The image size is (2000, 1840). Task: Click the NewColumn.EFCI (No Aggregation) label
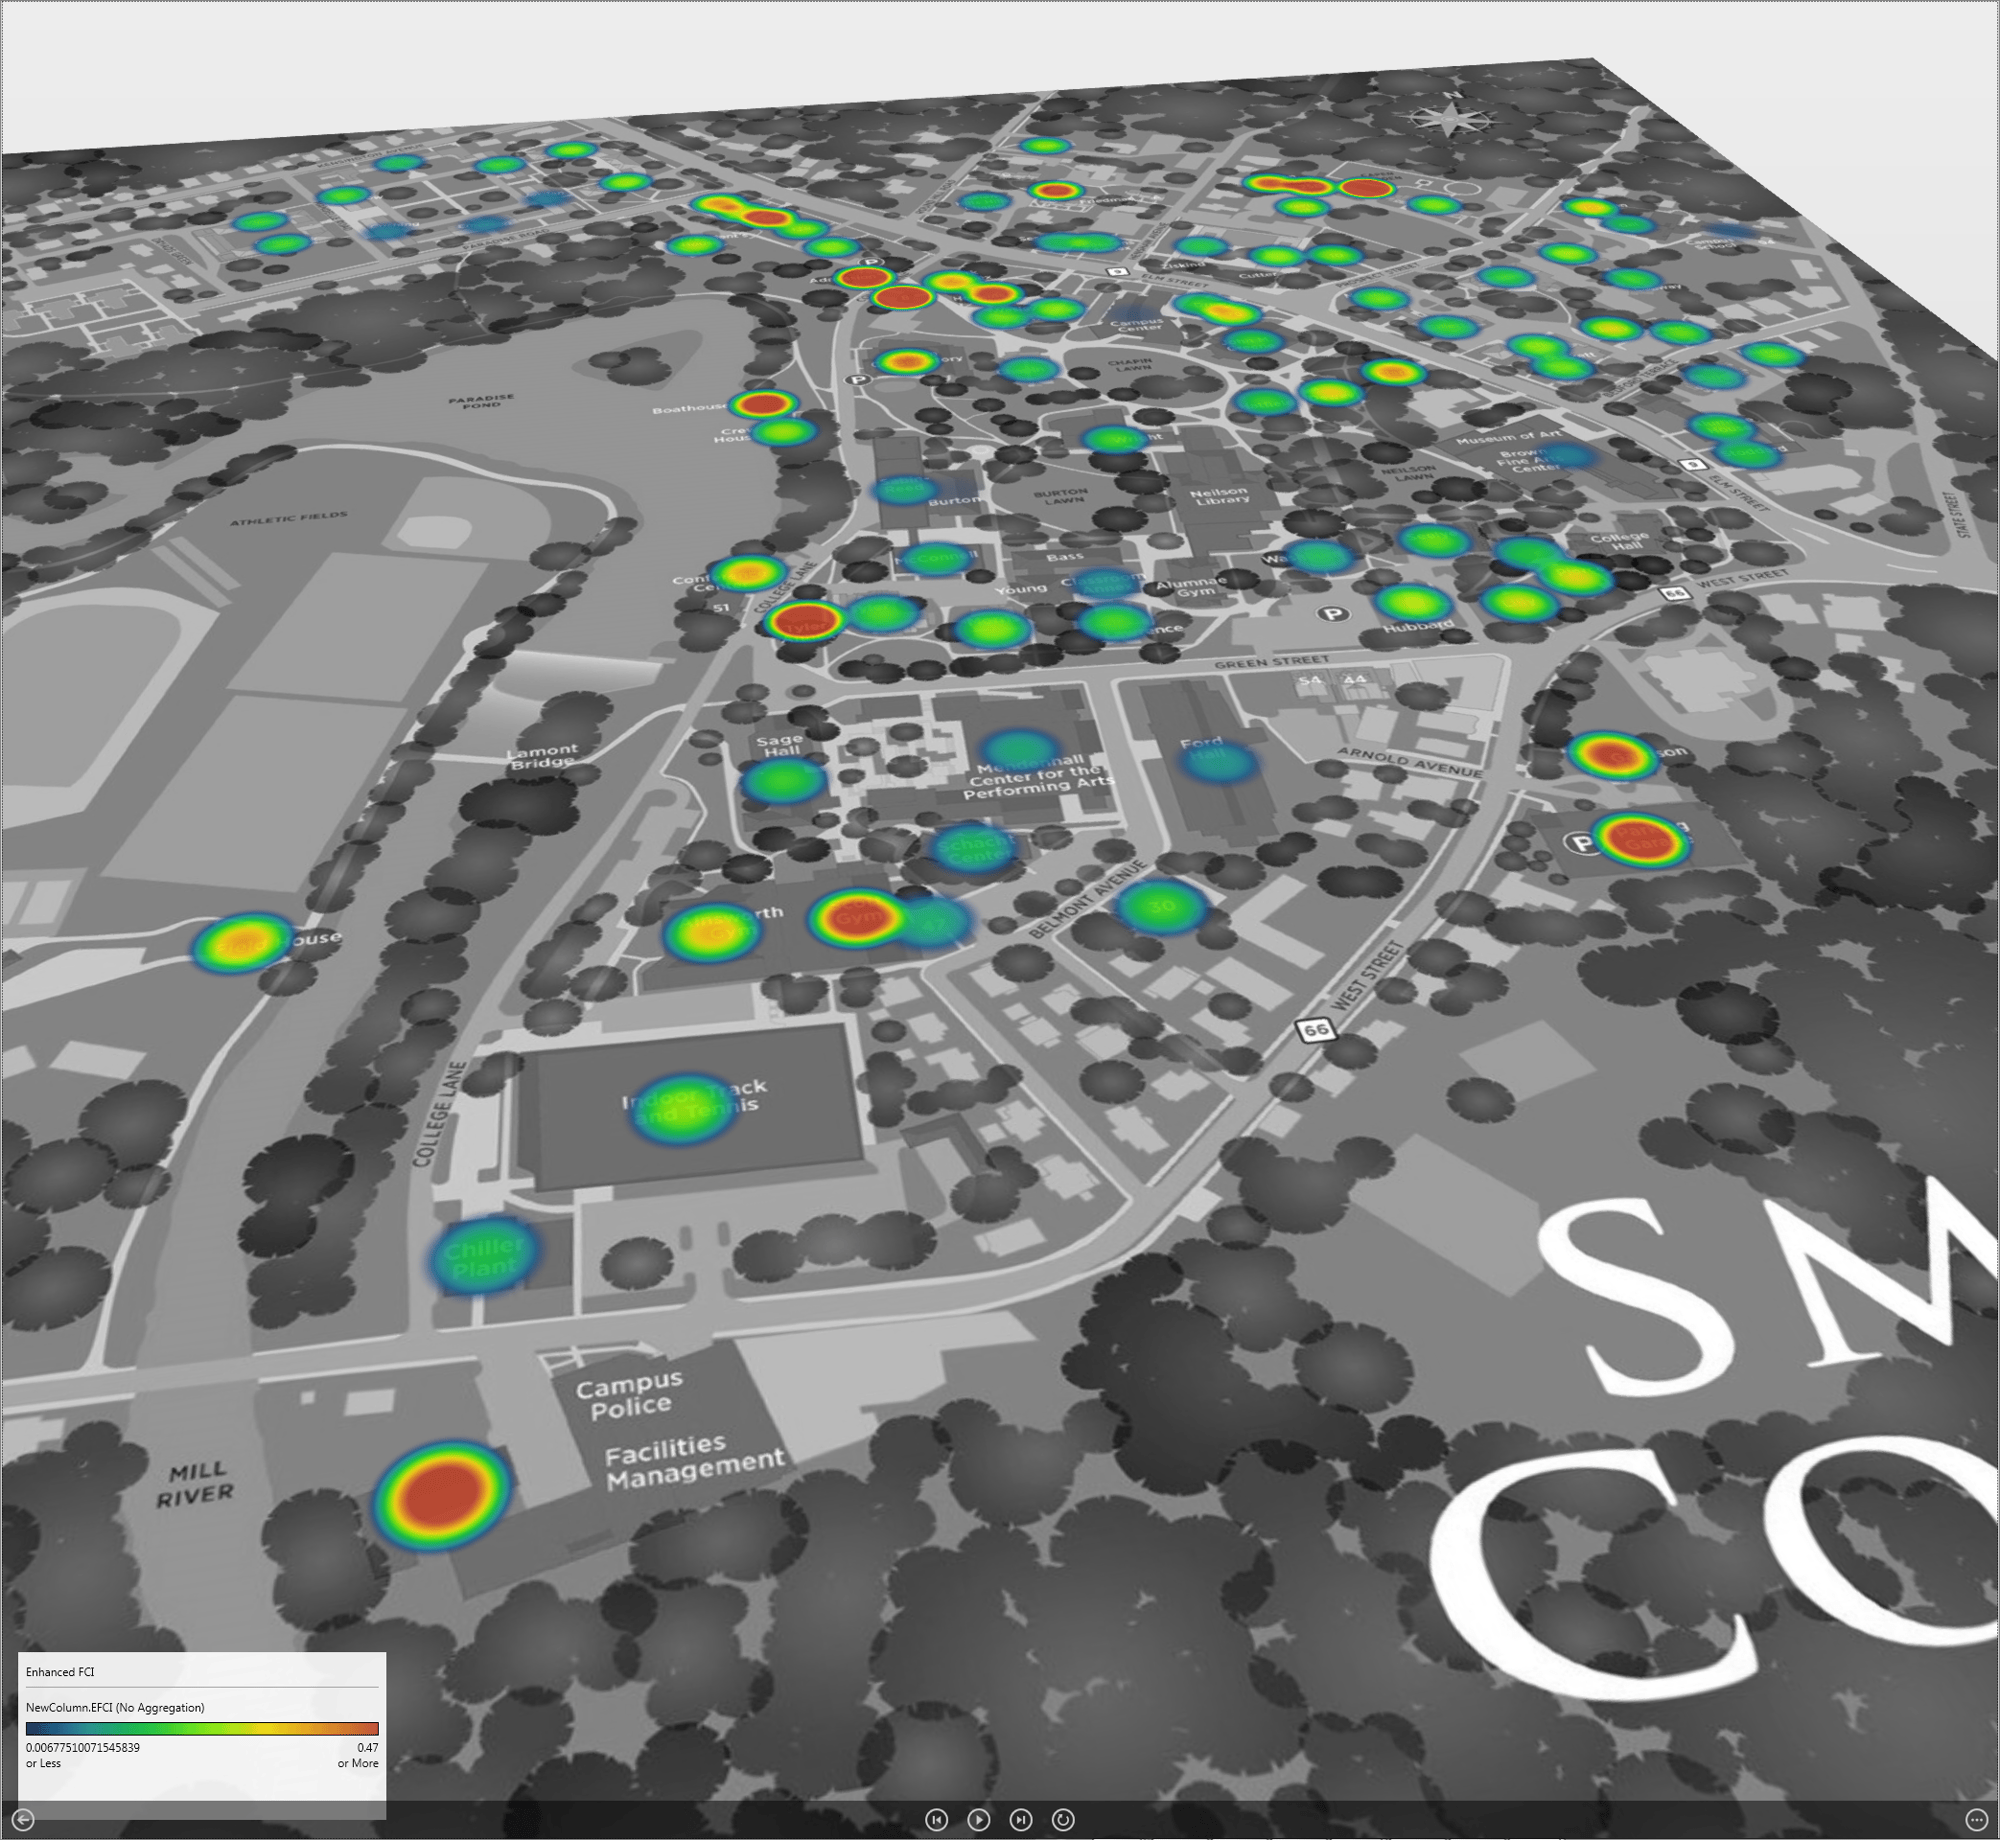click(115, 1708)
